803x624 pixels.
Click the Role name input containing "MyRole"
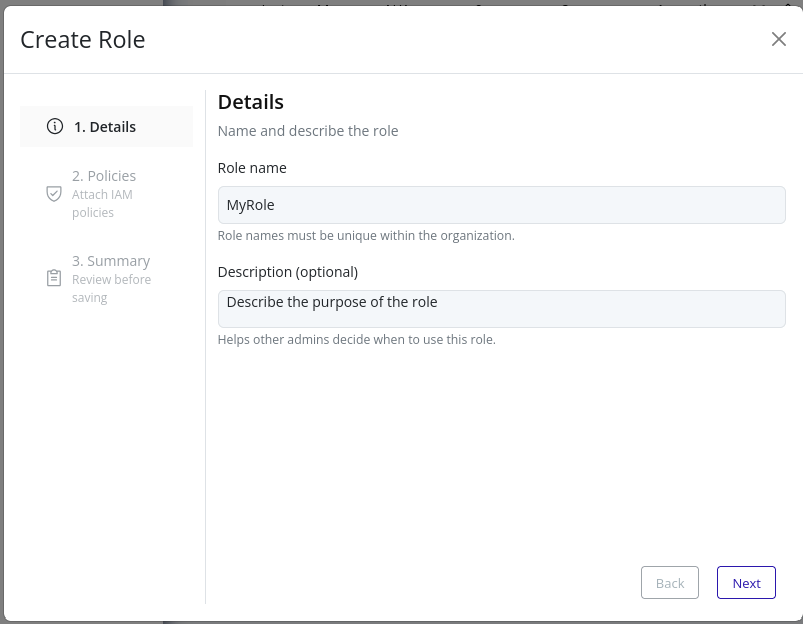point(500,204)
